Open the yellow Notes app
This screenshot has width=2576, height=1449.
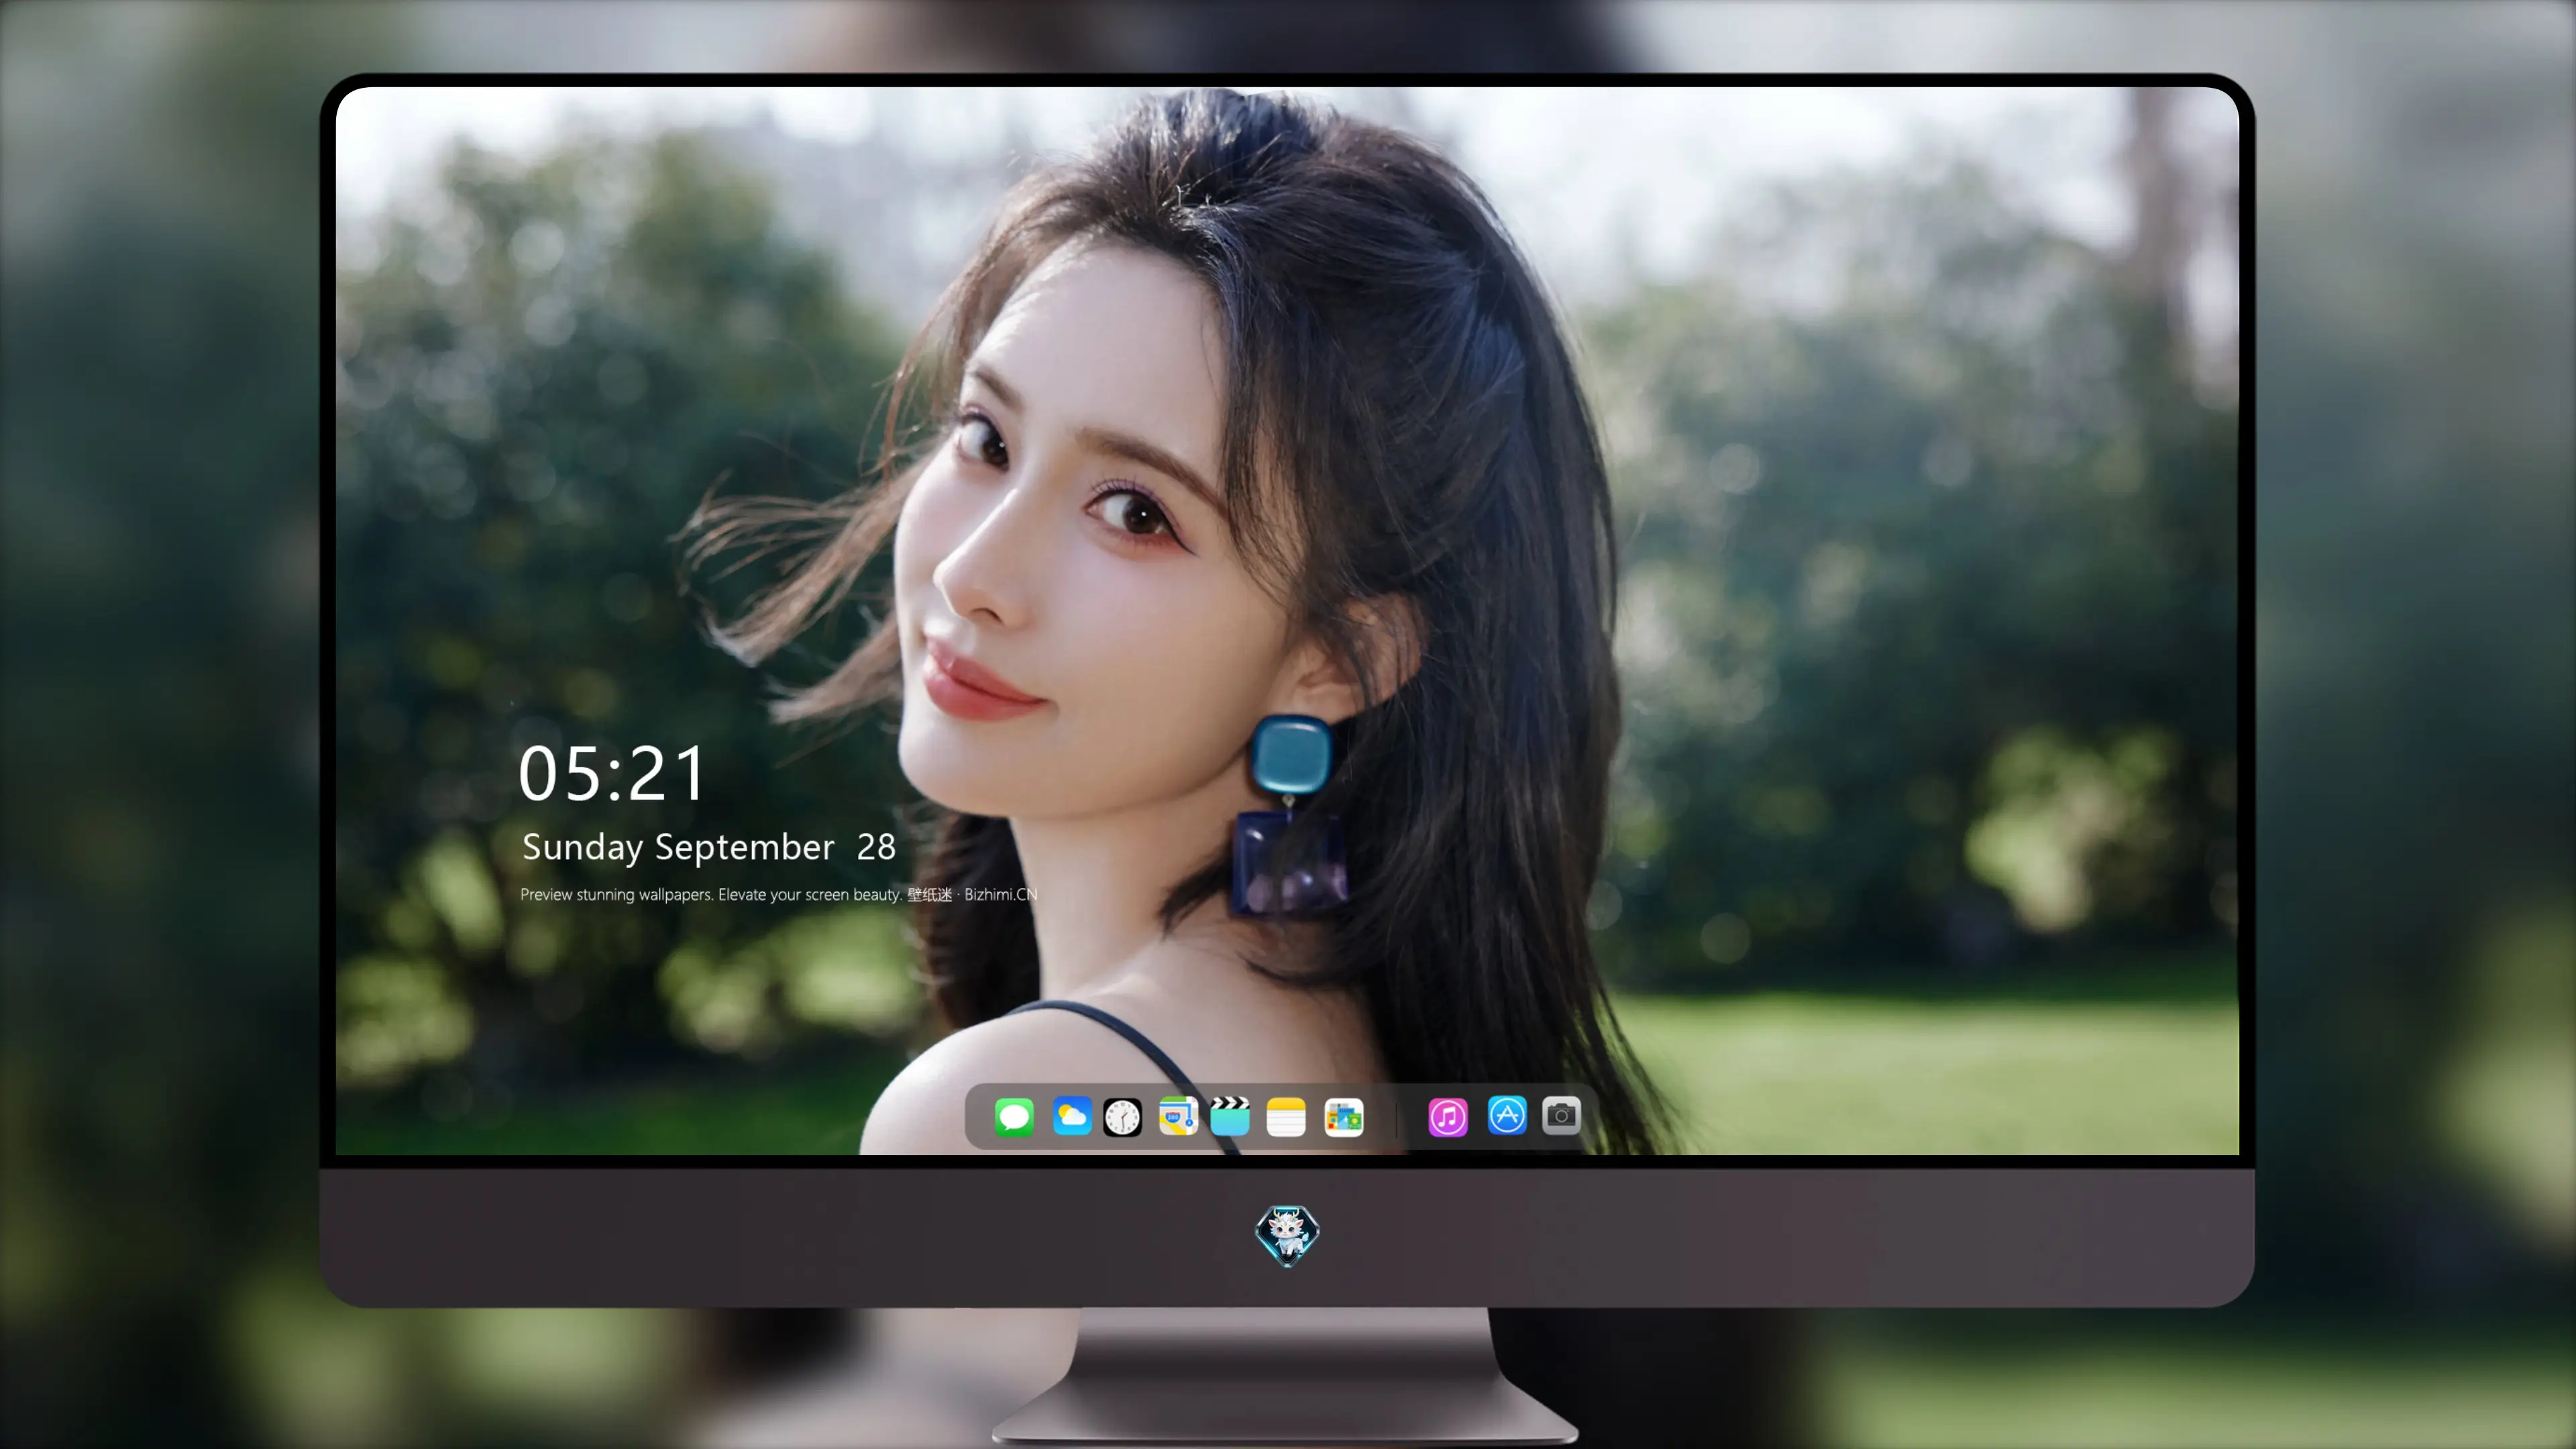tap(1286, 1117)
